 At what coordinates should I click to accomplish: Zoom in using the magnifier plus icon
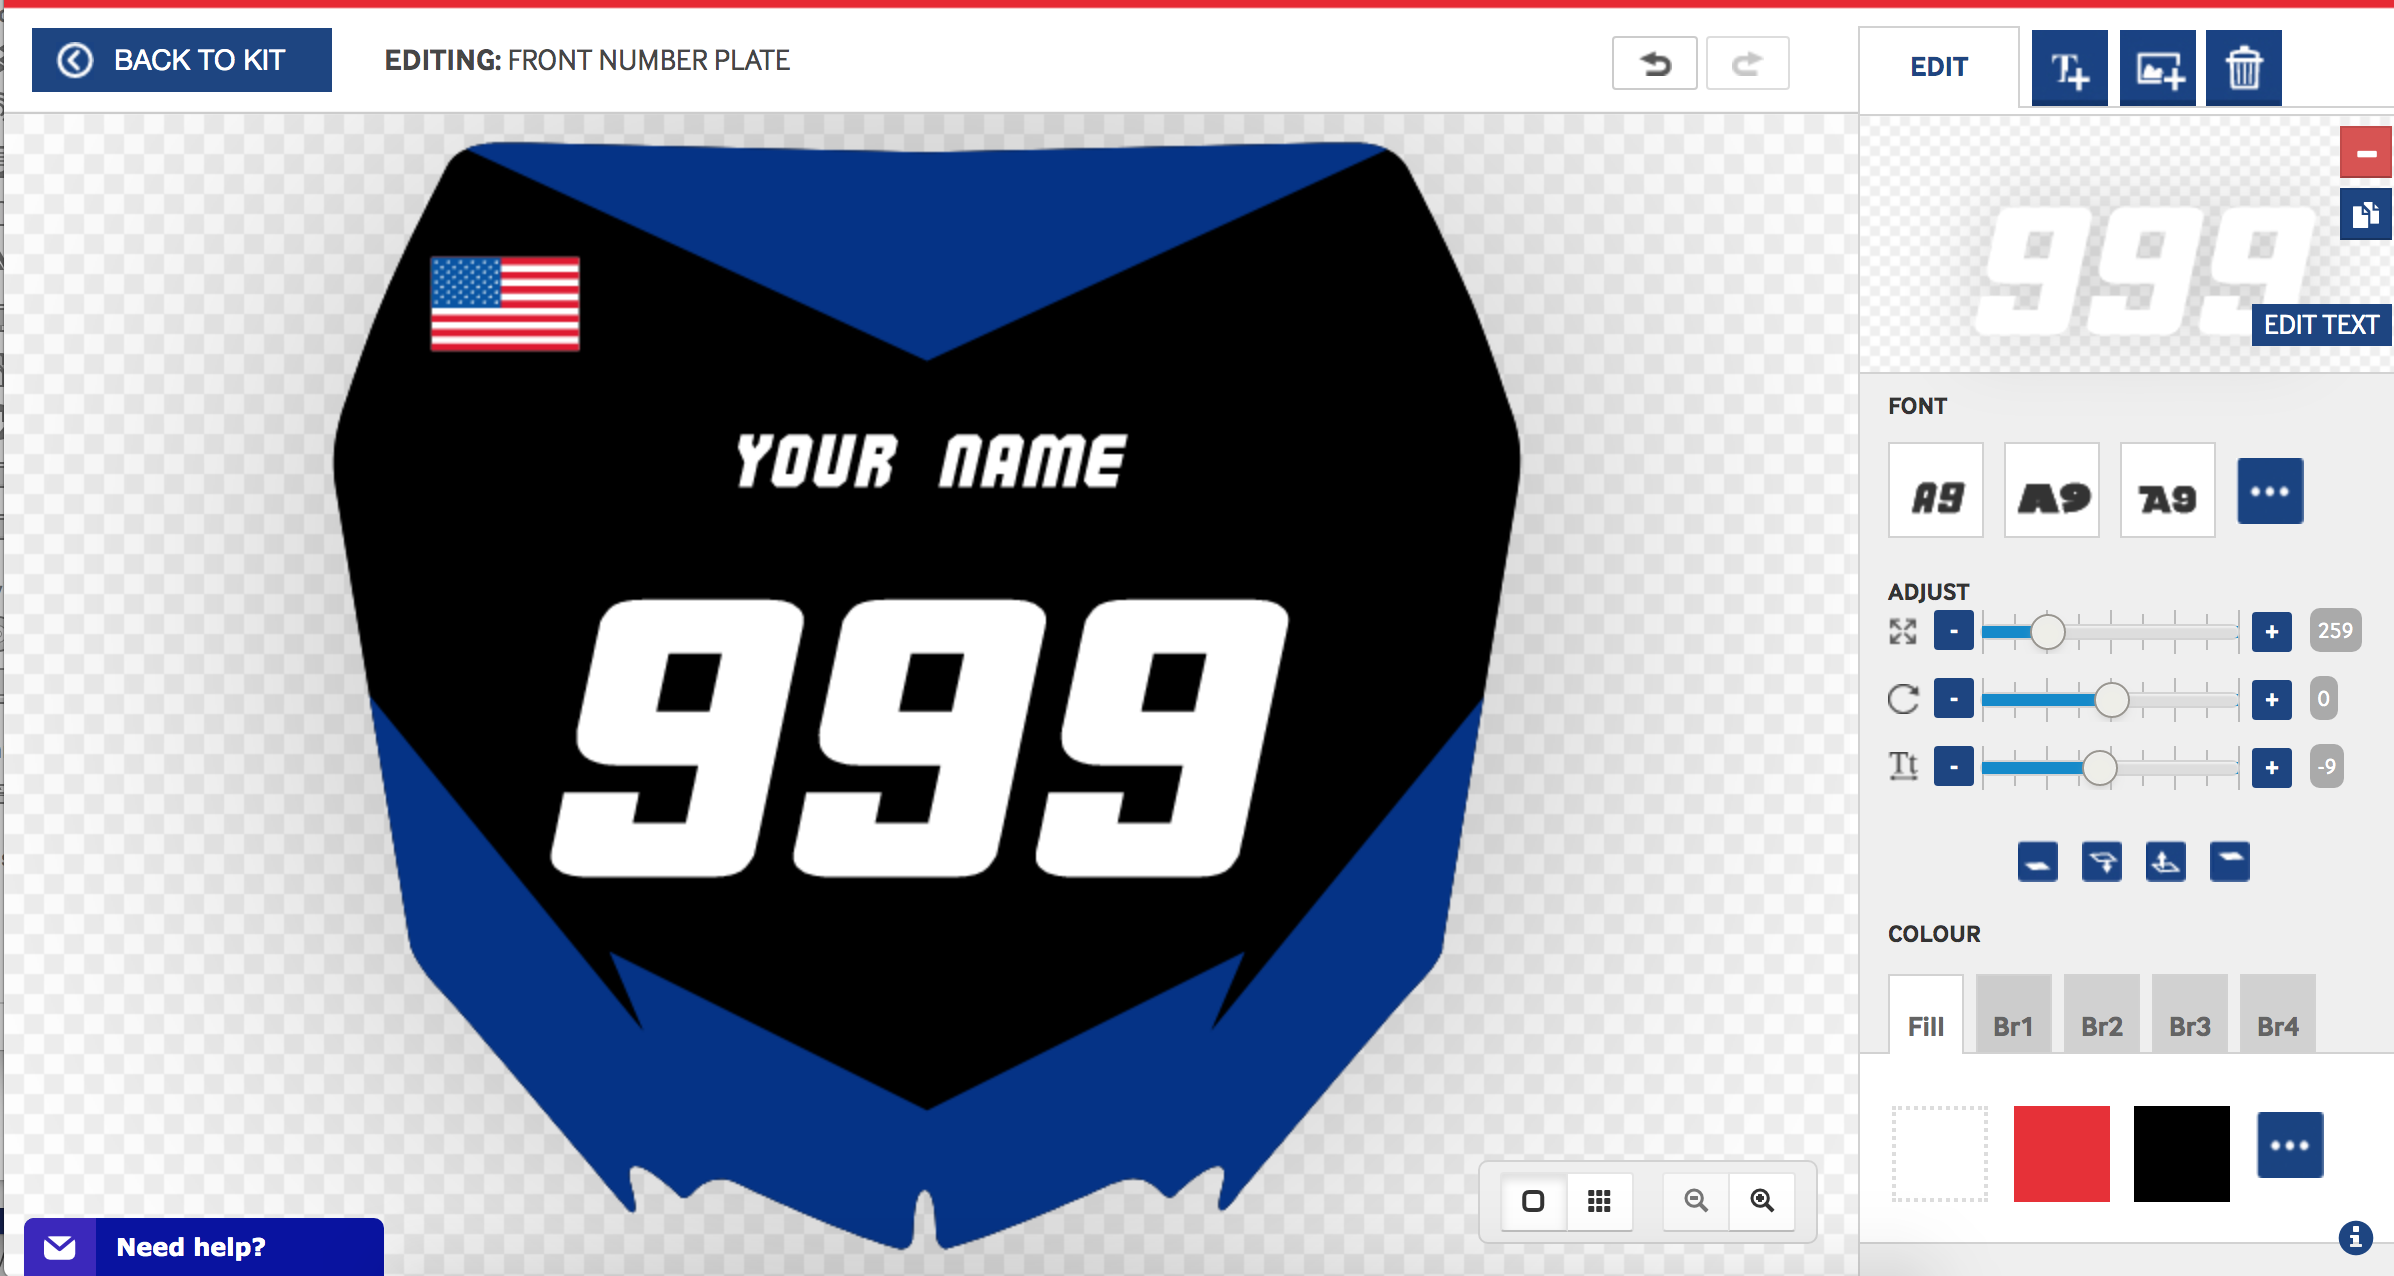pyautogui.click(x=1761, y=1201)
